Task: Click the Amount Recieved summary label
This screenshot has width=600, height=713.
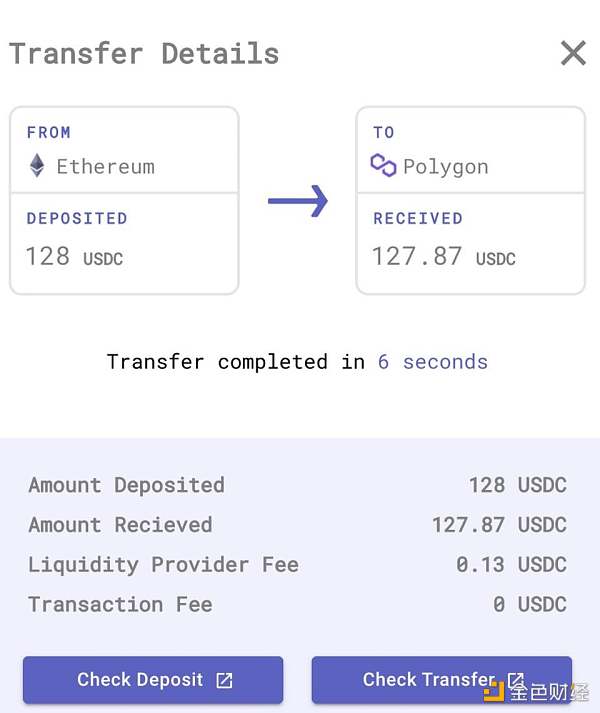Action: click(120, 525)
